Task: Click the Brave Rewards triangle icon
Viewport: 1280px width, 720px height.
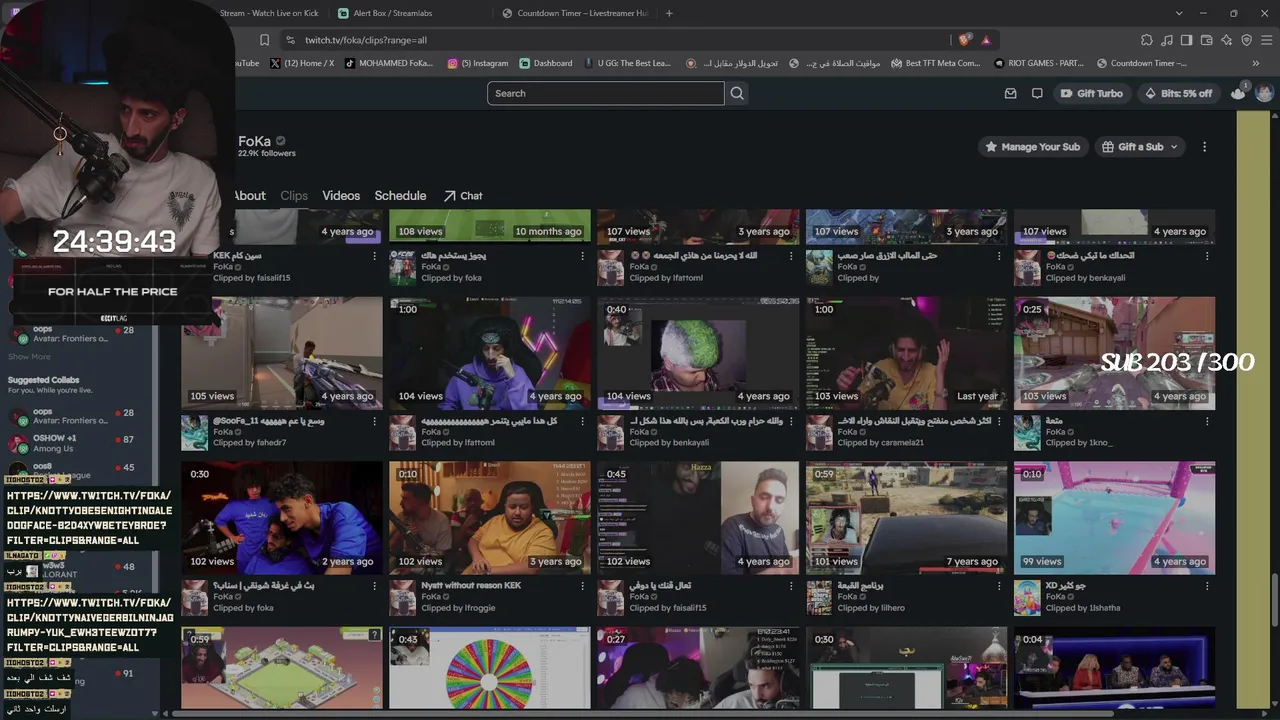Action: 986,40
